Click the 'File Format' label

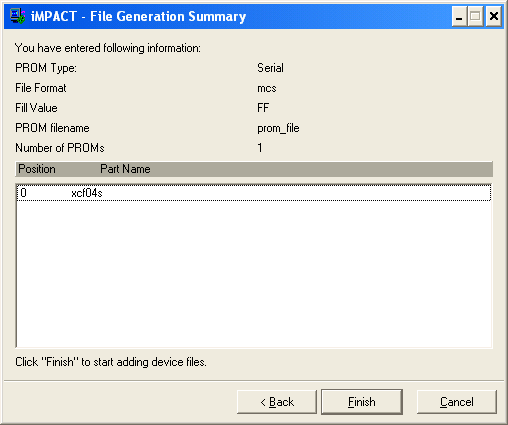[x=41, y=88]
